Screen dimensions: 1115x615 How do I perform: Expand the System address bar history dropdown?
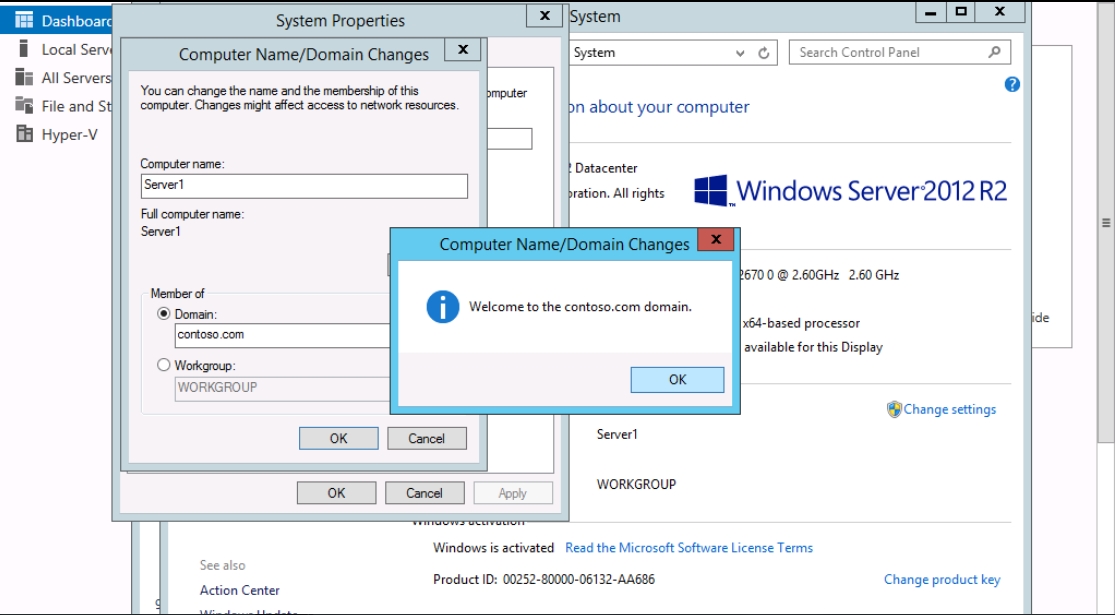click(740, 53)
